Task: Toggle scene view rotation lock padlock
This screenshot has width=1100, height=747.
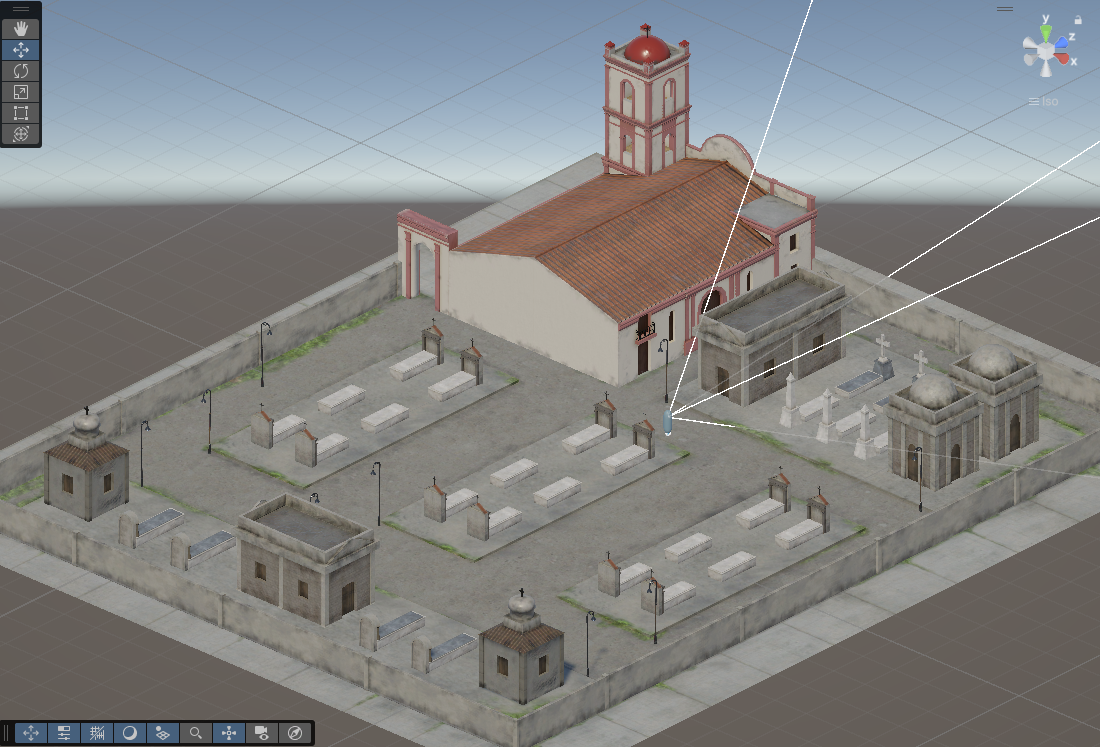Action: tap(1078, 19)
